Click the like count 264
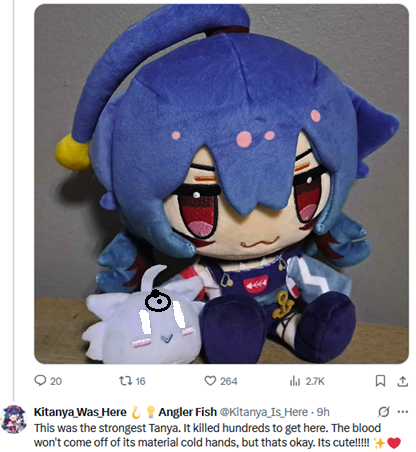Screen dimensions: 416x452 (x=229, y=381)
